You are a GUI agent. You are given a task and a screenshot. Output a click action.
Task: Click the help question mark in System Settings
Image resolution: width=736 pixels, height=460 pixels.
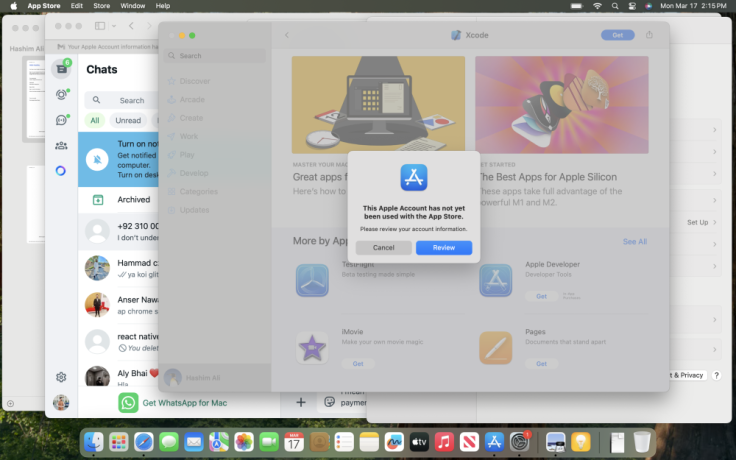coord(716,375)
